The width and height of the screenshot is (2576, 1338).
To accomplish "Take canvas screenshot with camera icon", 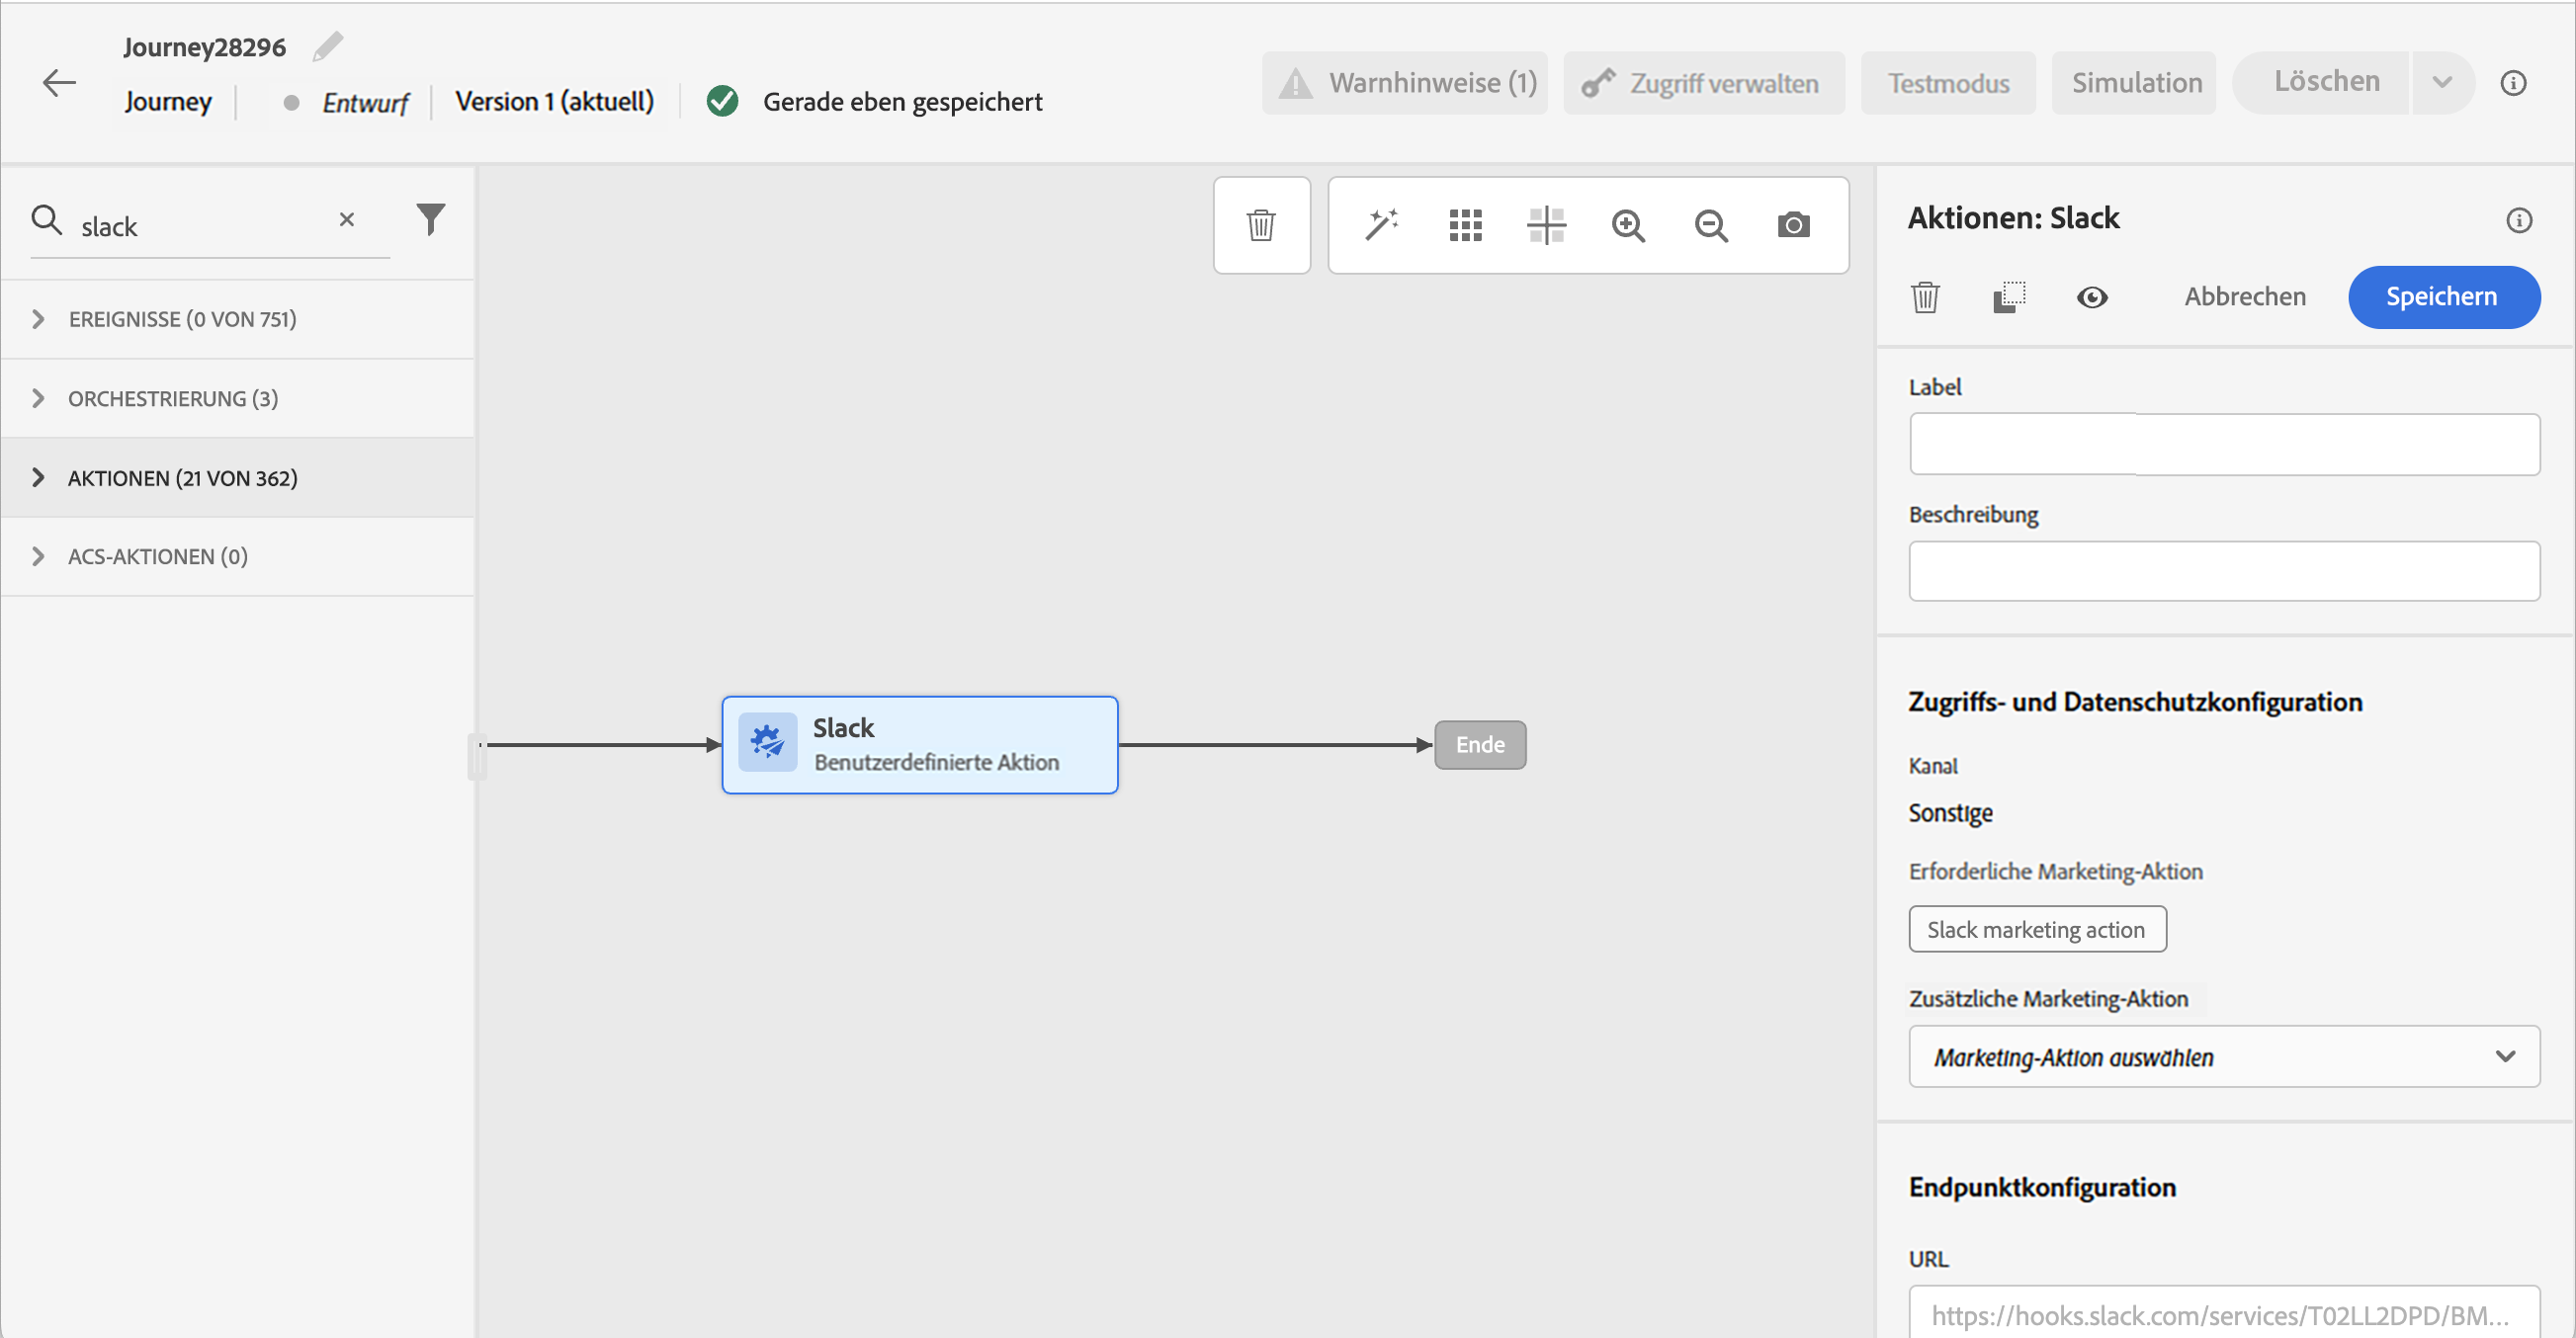I will (1793, 225).
